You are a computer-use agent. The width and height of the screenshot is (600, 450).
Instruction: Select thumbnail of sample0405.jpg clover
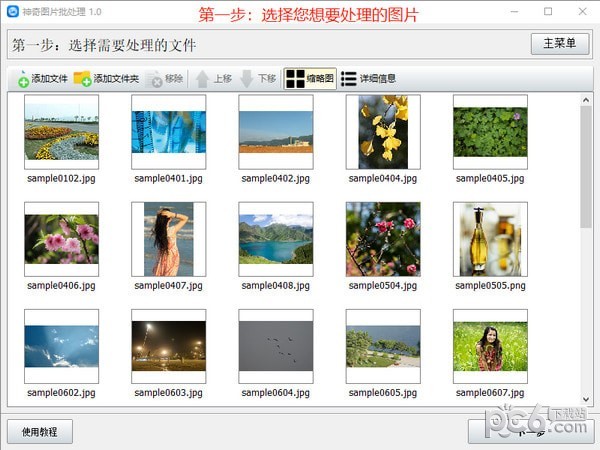[490, 132]
